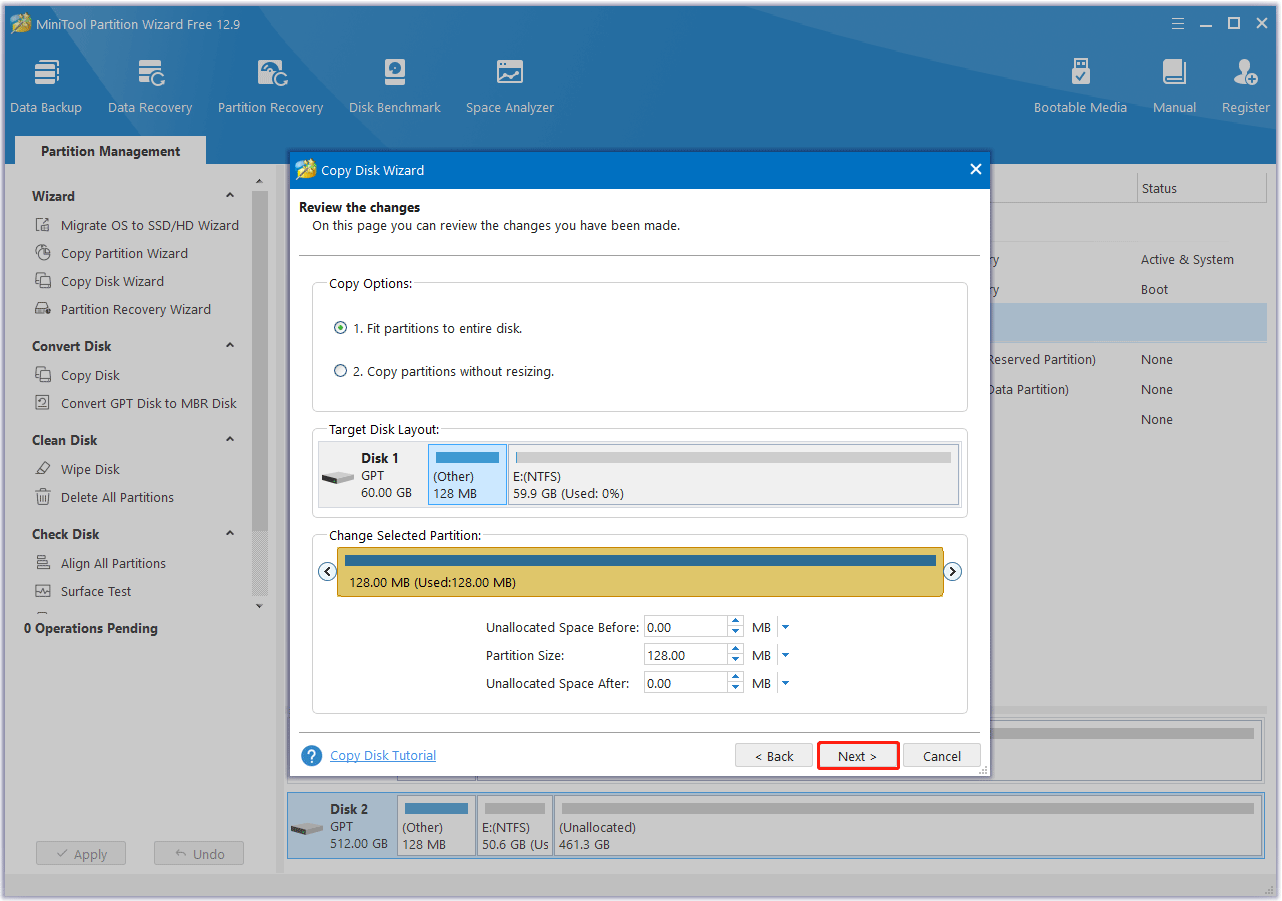Image resolution: width=1282 pixels, height=901 pixels.
Task: Open the Data Backup tool
Action: (46, 84)
